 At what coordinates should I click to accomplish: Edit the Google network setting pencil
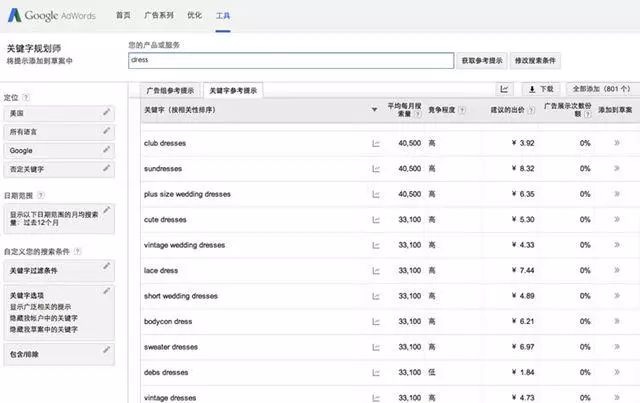(x=106, y=149)
